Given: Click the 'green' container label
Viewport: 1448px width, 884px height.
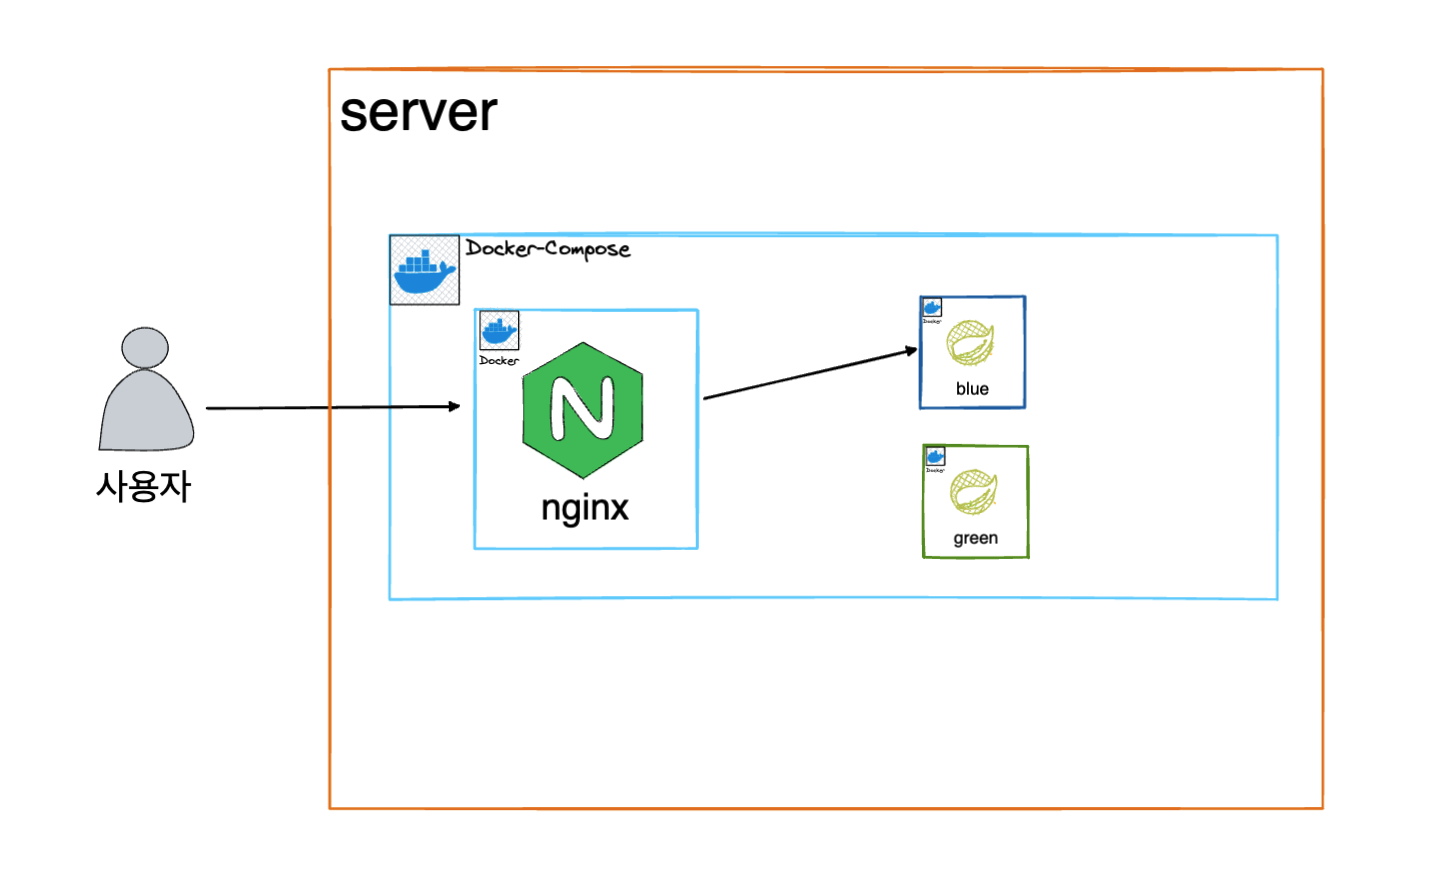Looking at the screenshot, I should tap(975, 538).
